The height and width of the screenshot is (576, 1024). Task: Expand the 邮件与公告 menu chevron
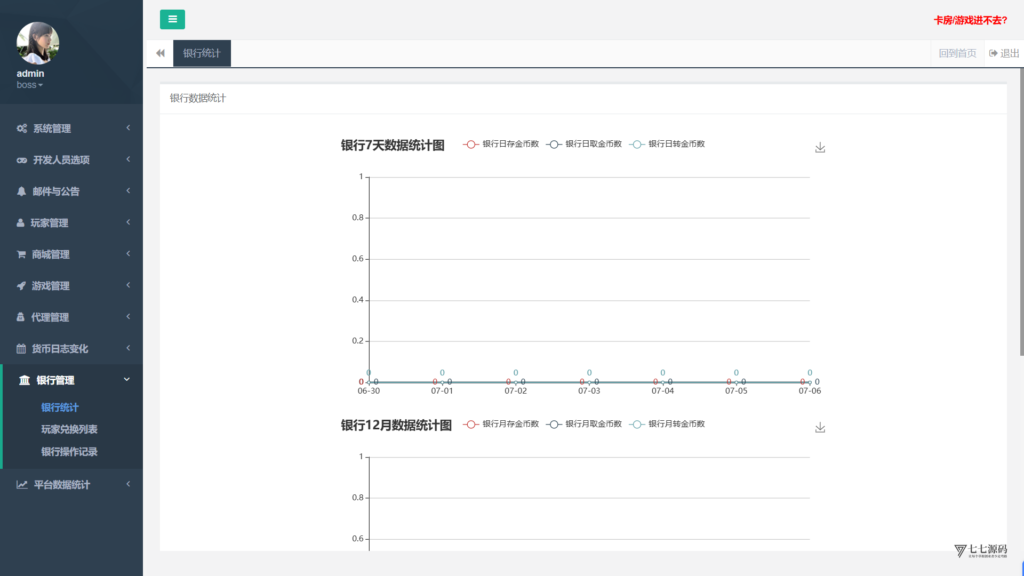128,191
